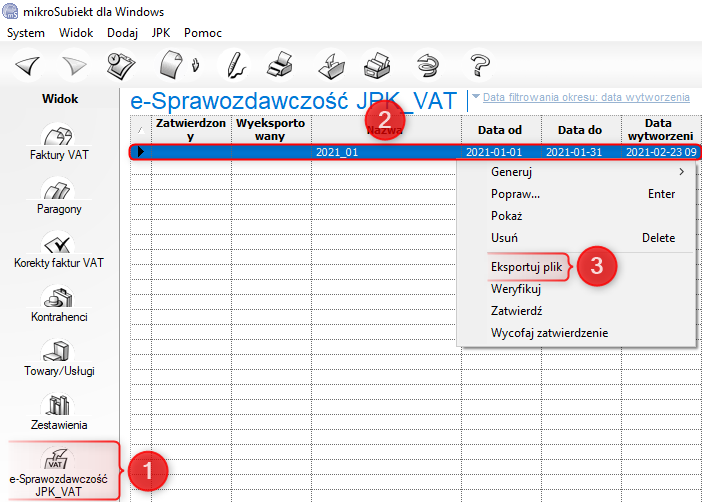Click the printer toolbar icon
Image resolution: width=702 pixels, height=502 pixels.
pos(281,65)
